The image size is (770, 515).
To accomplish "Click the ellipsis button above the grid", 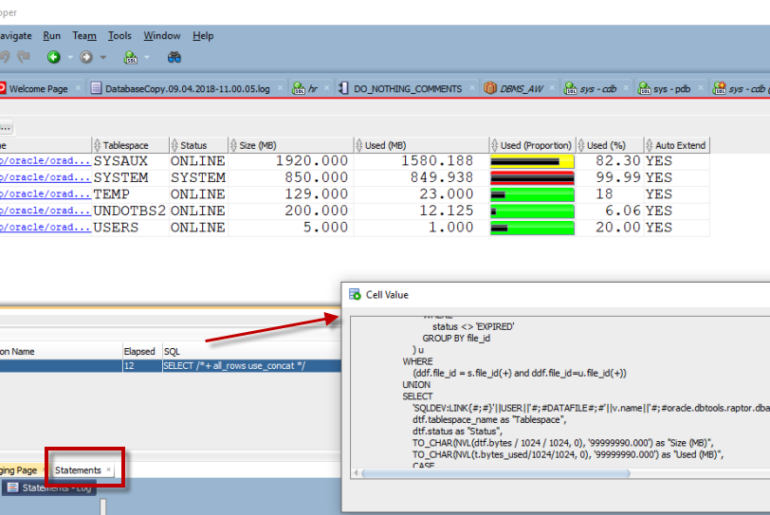I will tap(6, 128).
